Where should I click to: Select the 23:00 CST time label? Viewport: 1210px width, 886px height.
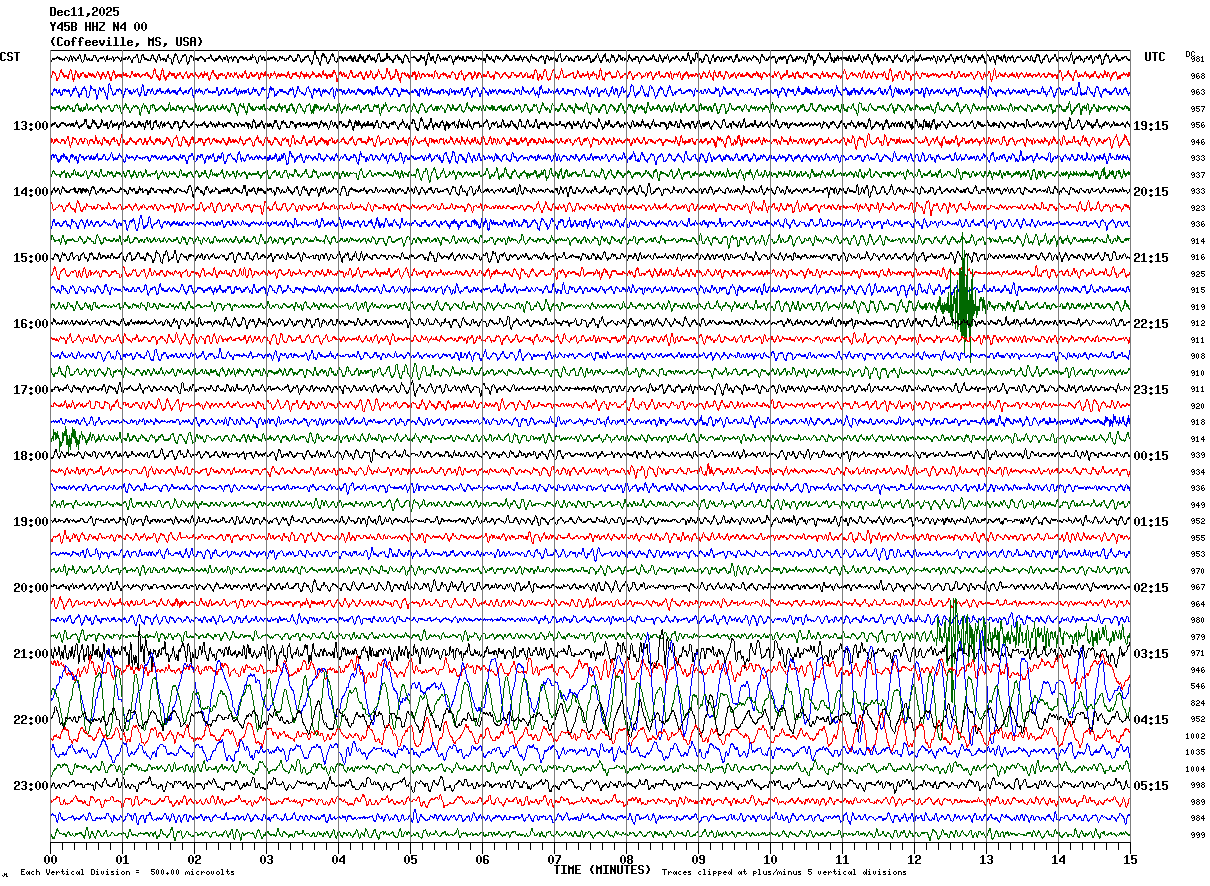point(30,786)
